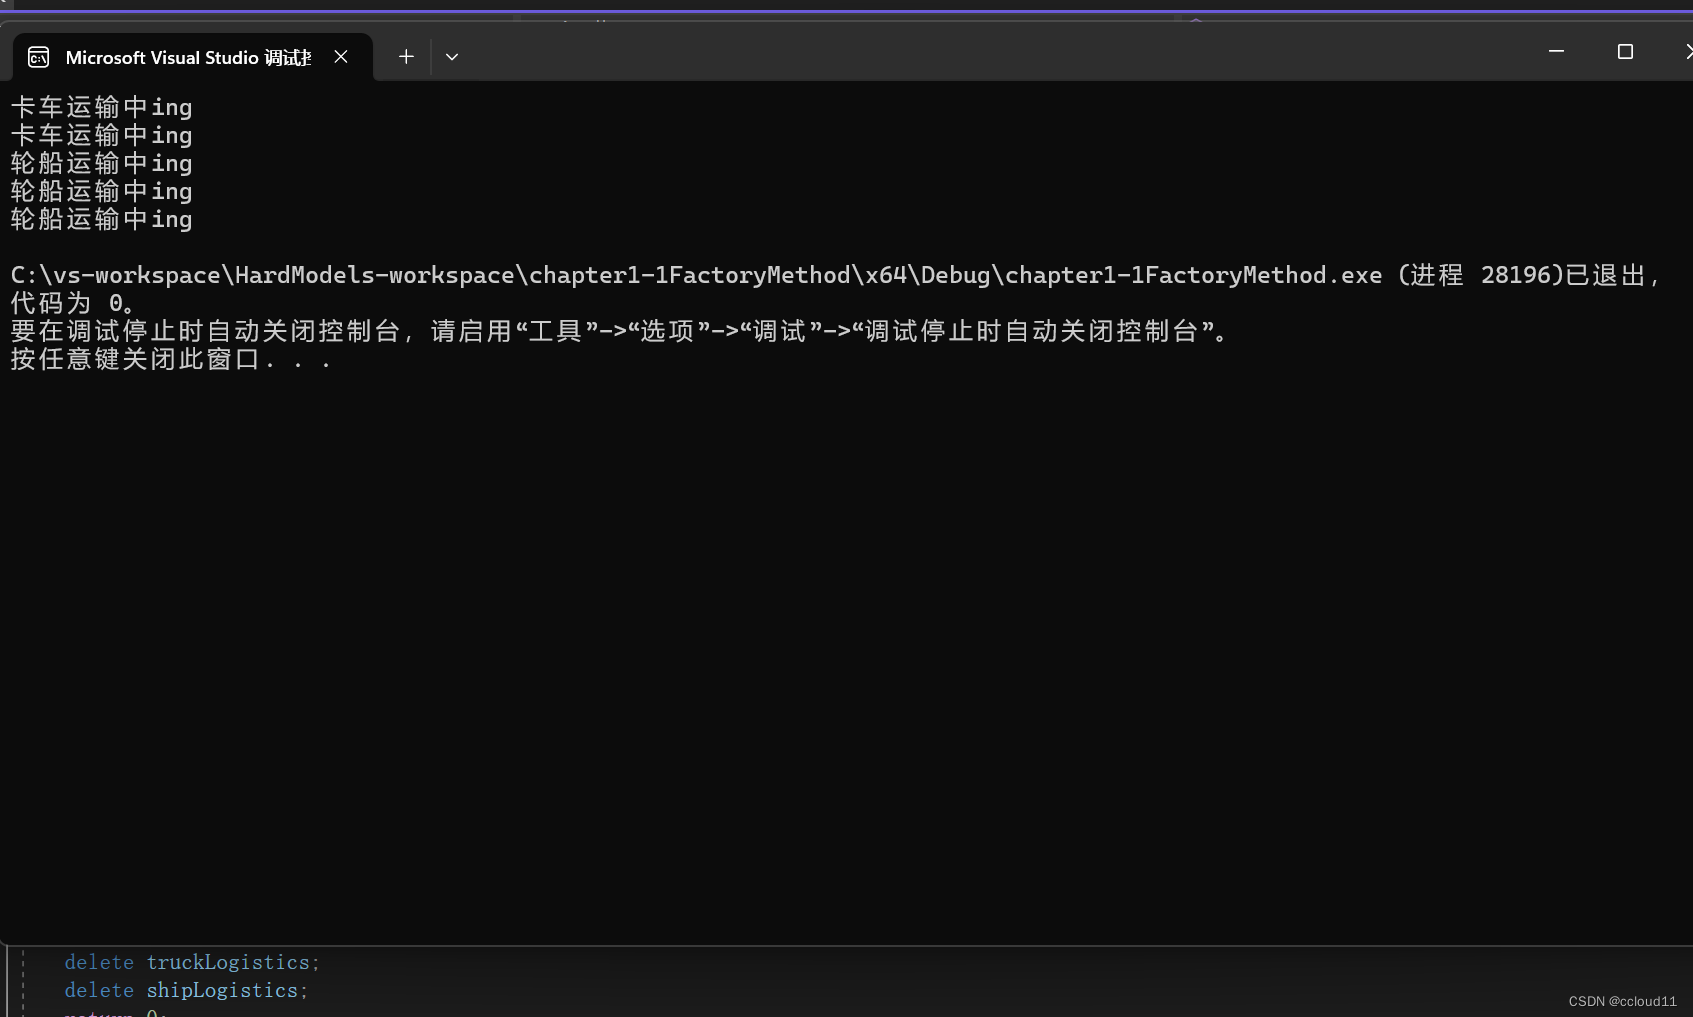Click 'delete shipLogistics;' in the code editor

[186, 990]
